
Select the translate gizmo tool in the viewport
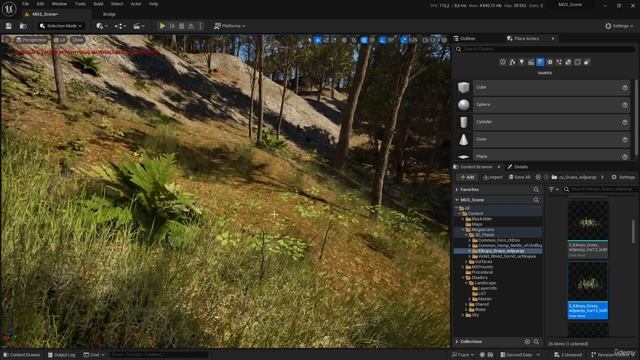tap(318, 40)
